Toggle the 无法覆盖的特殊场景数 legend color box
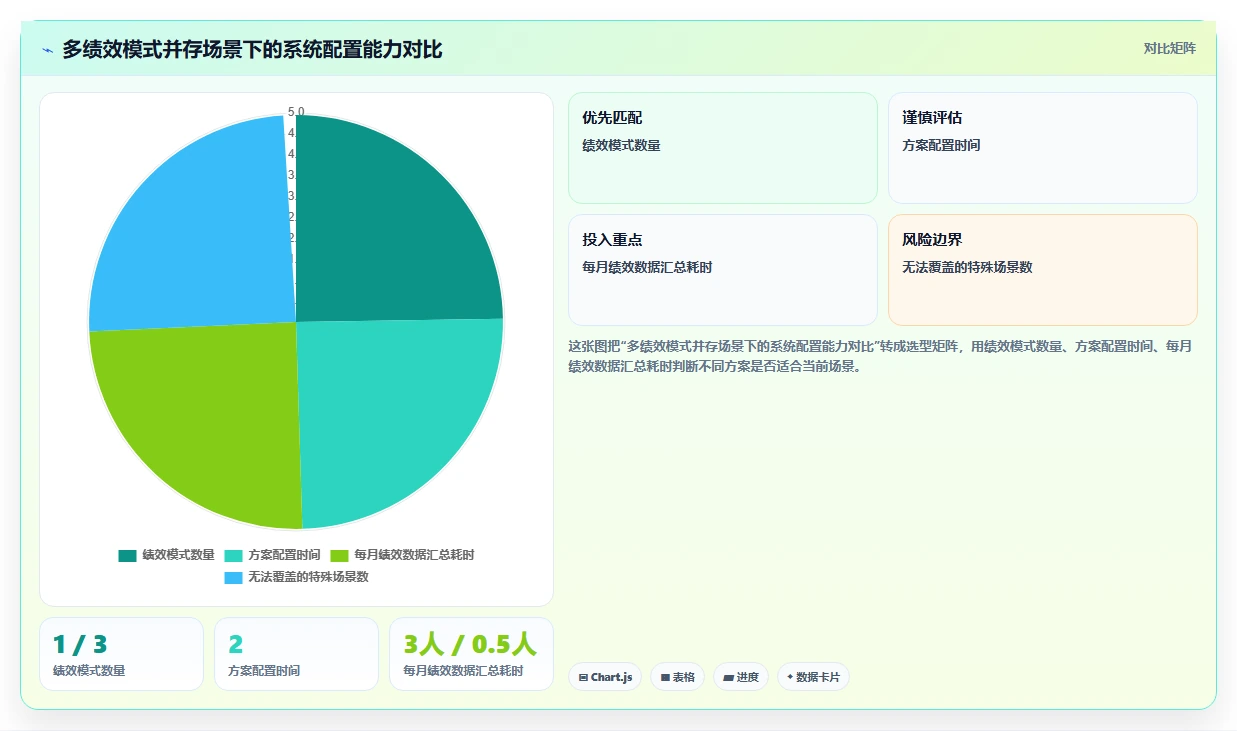 click(233, 577)
